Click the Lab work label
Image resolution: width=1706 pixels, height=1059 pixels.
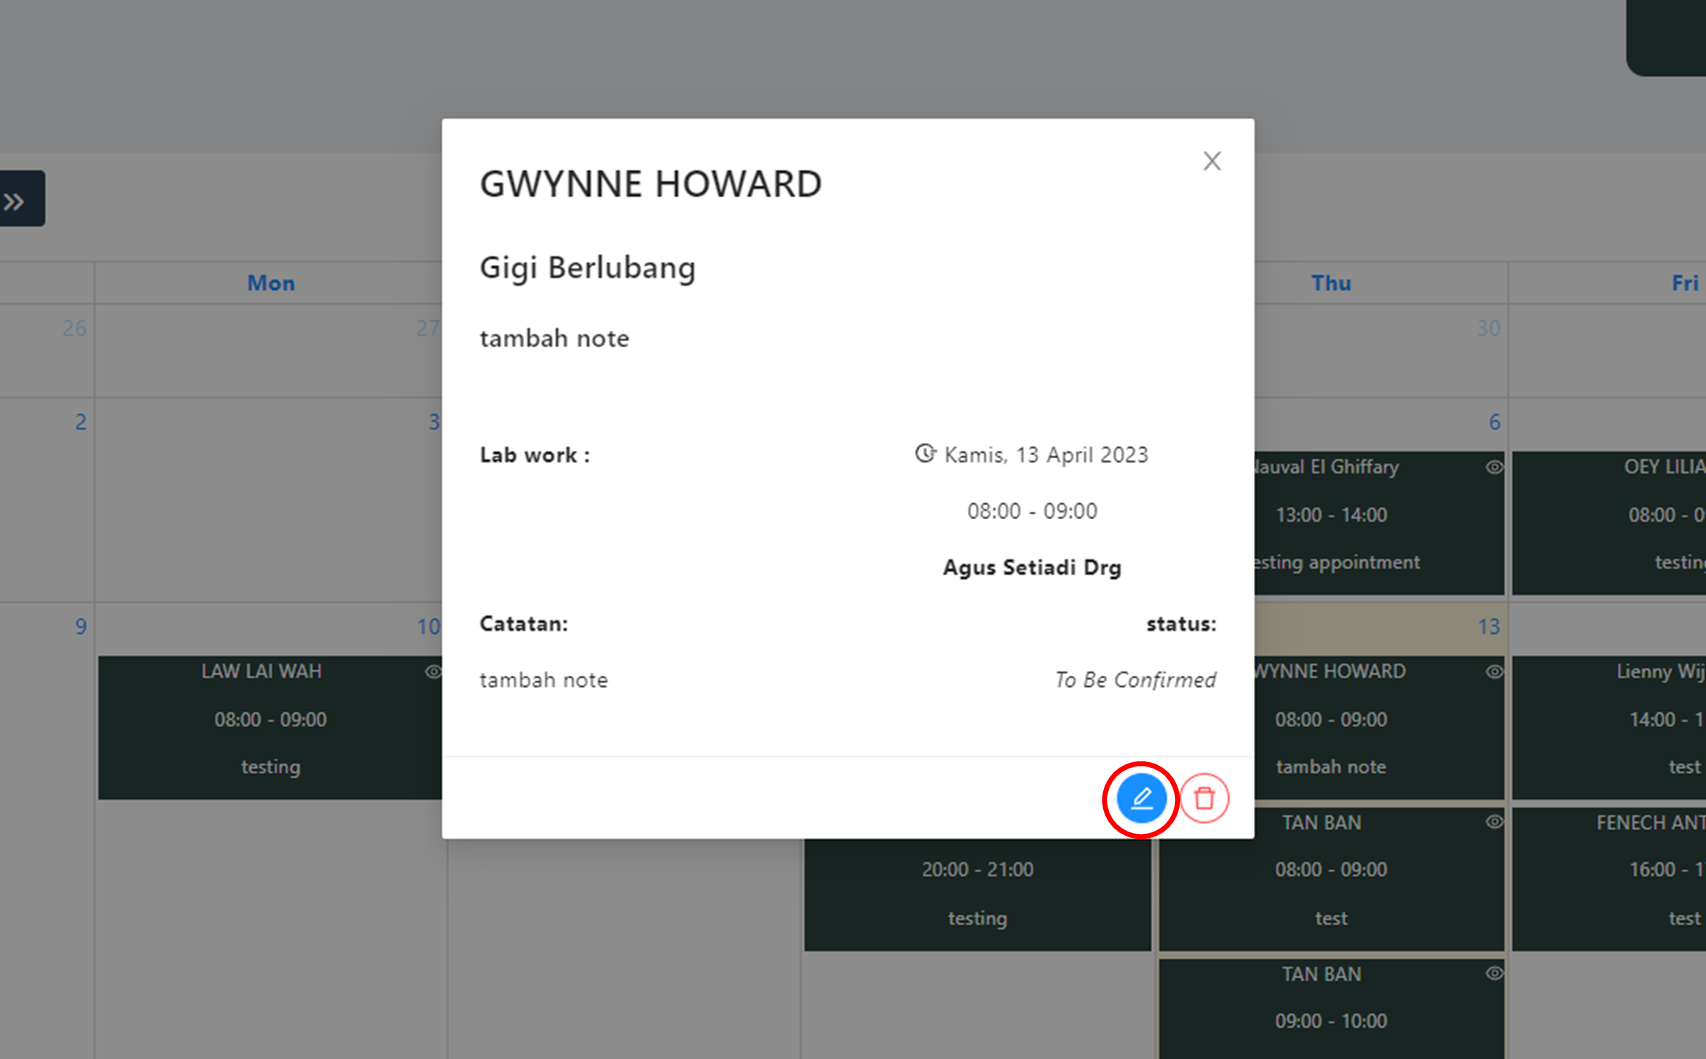[535, 455]
